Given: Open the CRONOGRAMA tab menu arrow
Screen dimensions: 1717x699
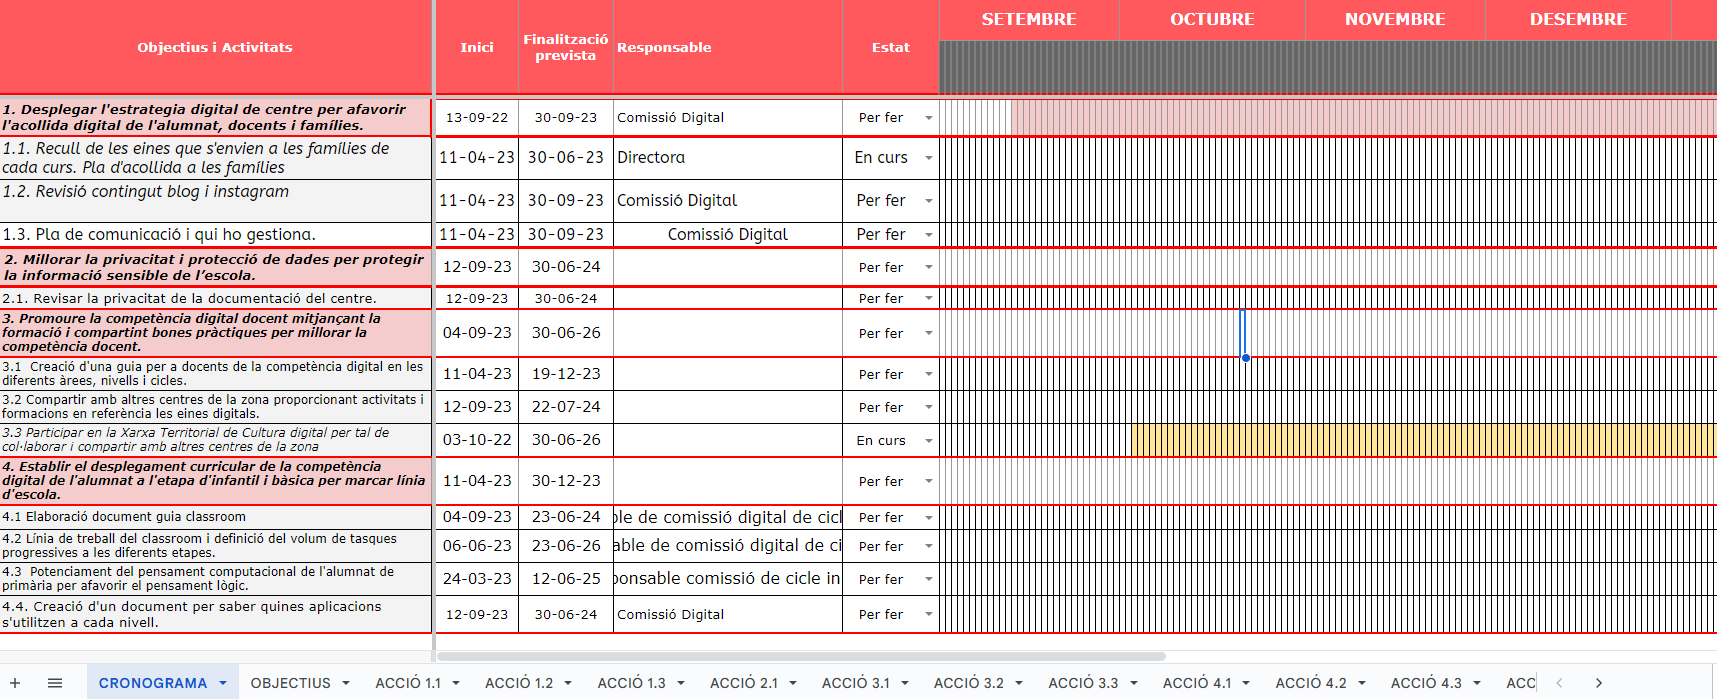Looking at the screenshot, I should 223,683.
